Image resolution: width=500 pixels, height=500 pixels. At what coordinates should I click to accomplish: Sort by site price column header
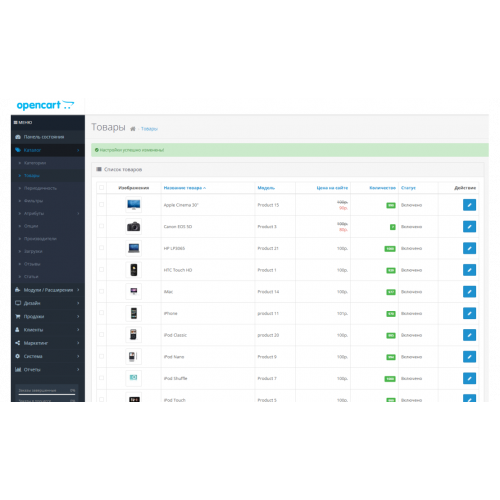pyautogui.click(x=332, y=188)
